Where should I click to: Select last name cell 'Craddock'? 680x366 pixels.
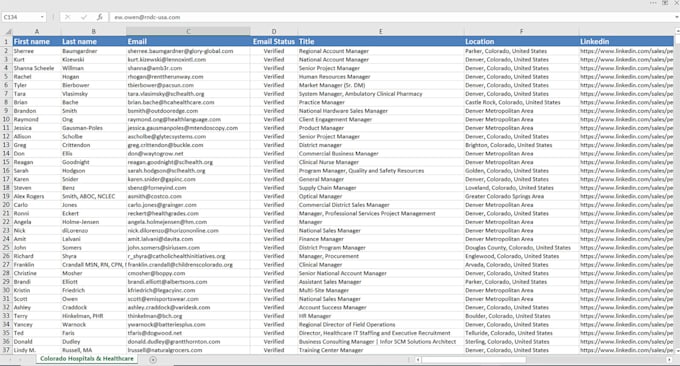(x=93, y=307)
